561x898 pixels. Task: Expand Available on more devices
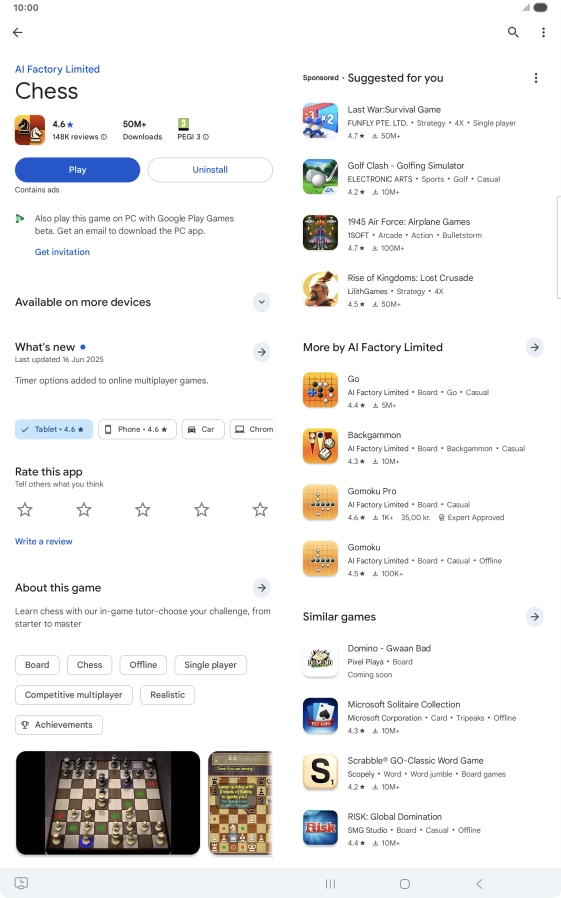pyautogui.click(x=262, y=302)
